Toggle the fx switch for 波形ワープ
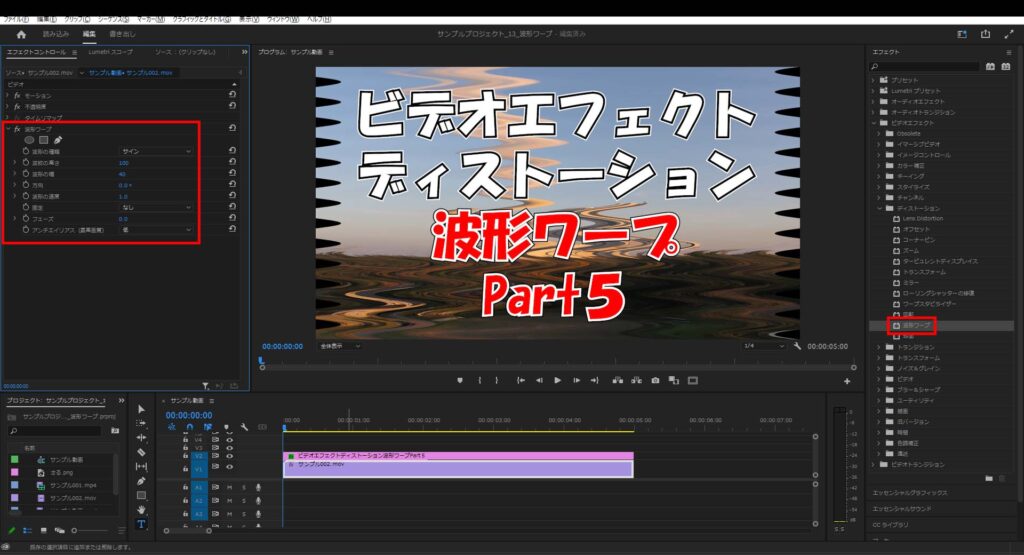The height and width of the screenshot is (555, 1024). click(x=18, y=129)
